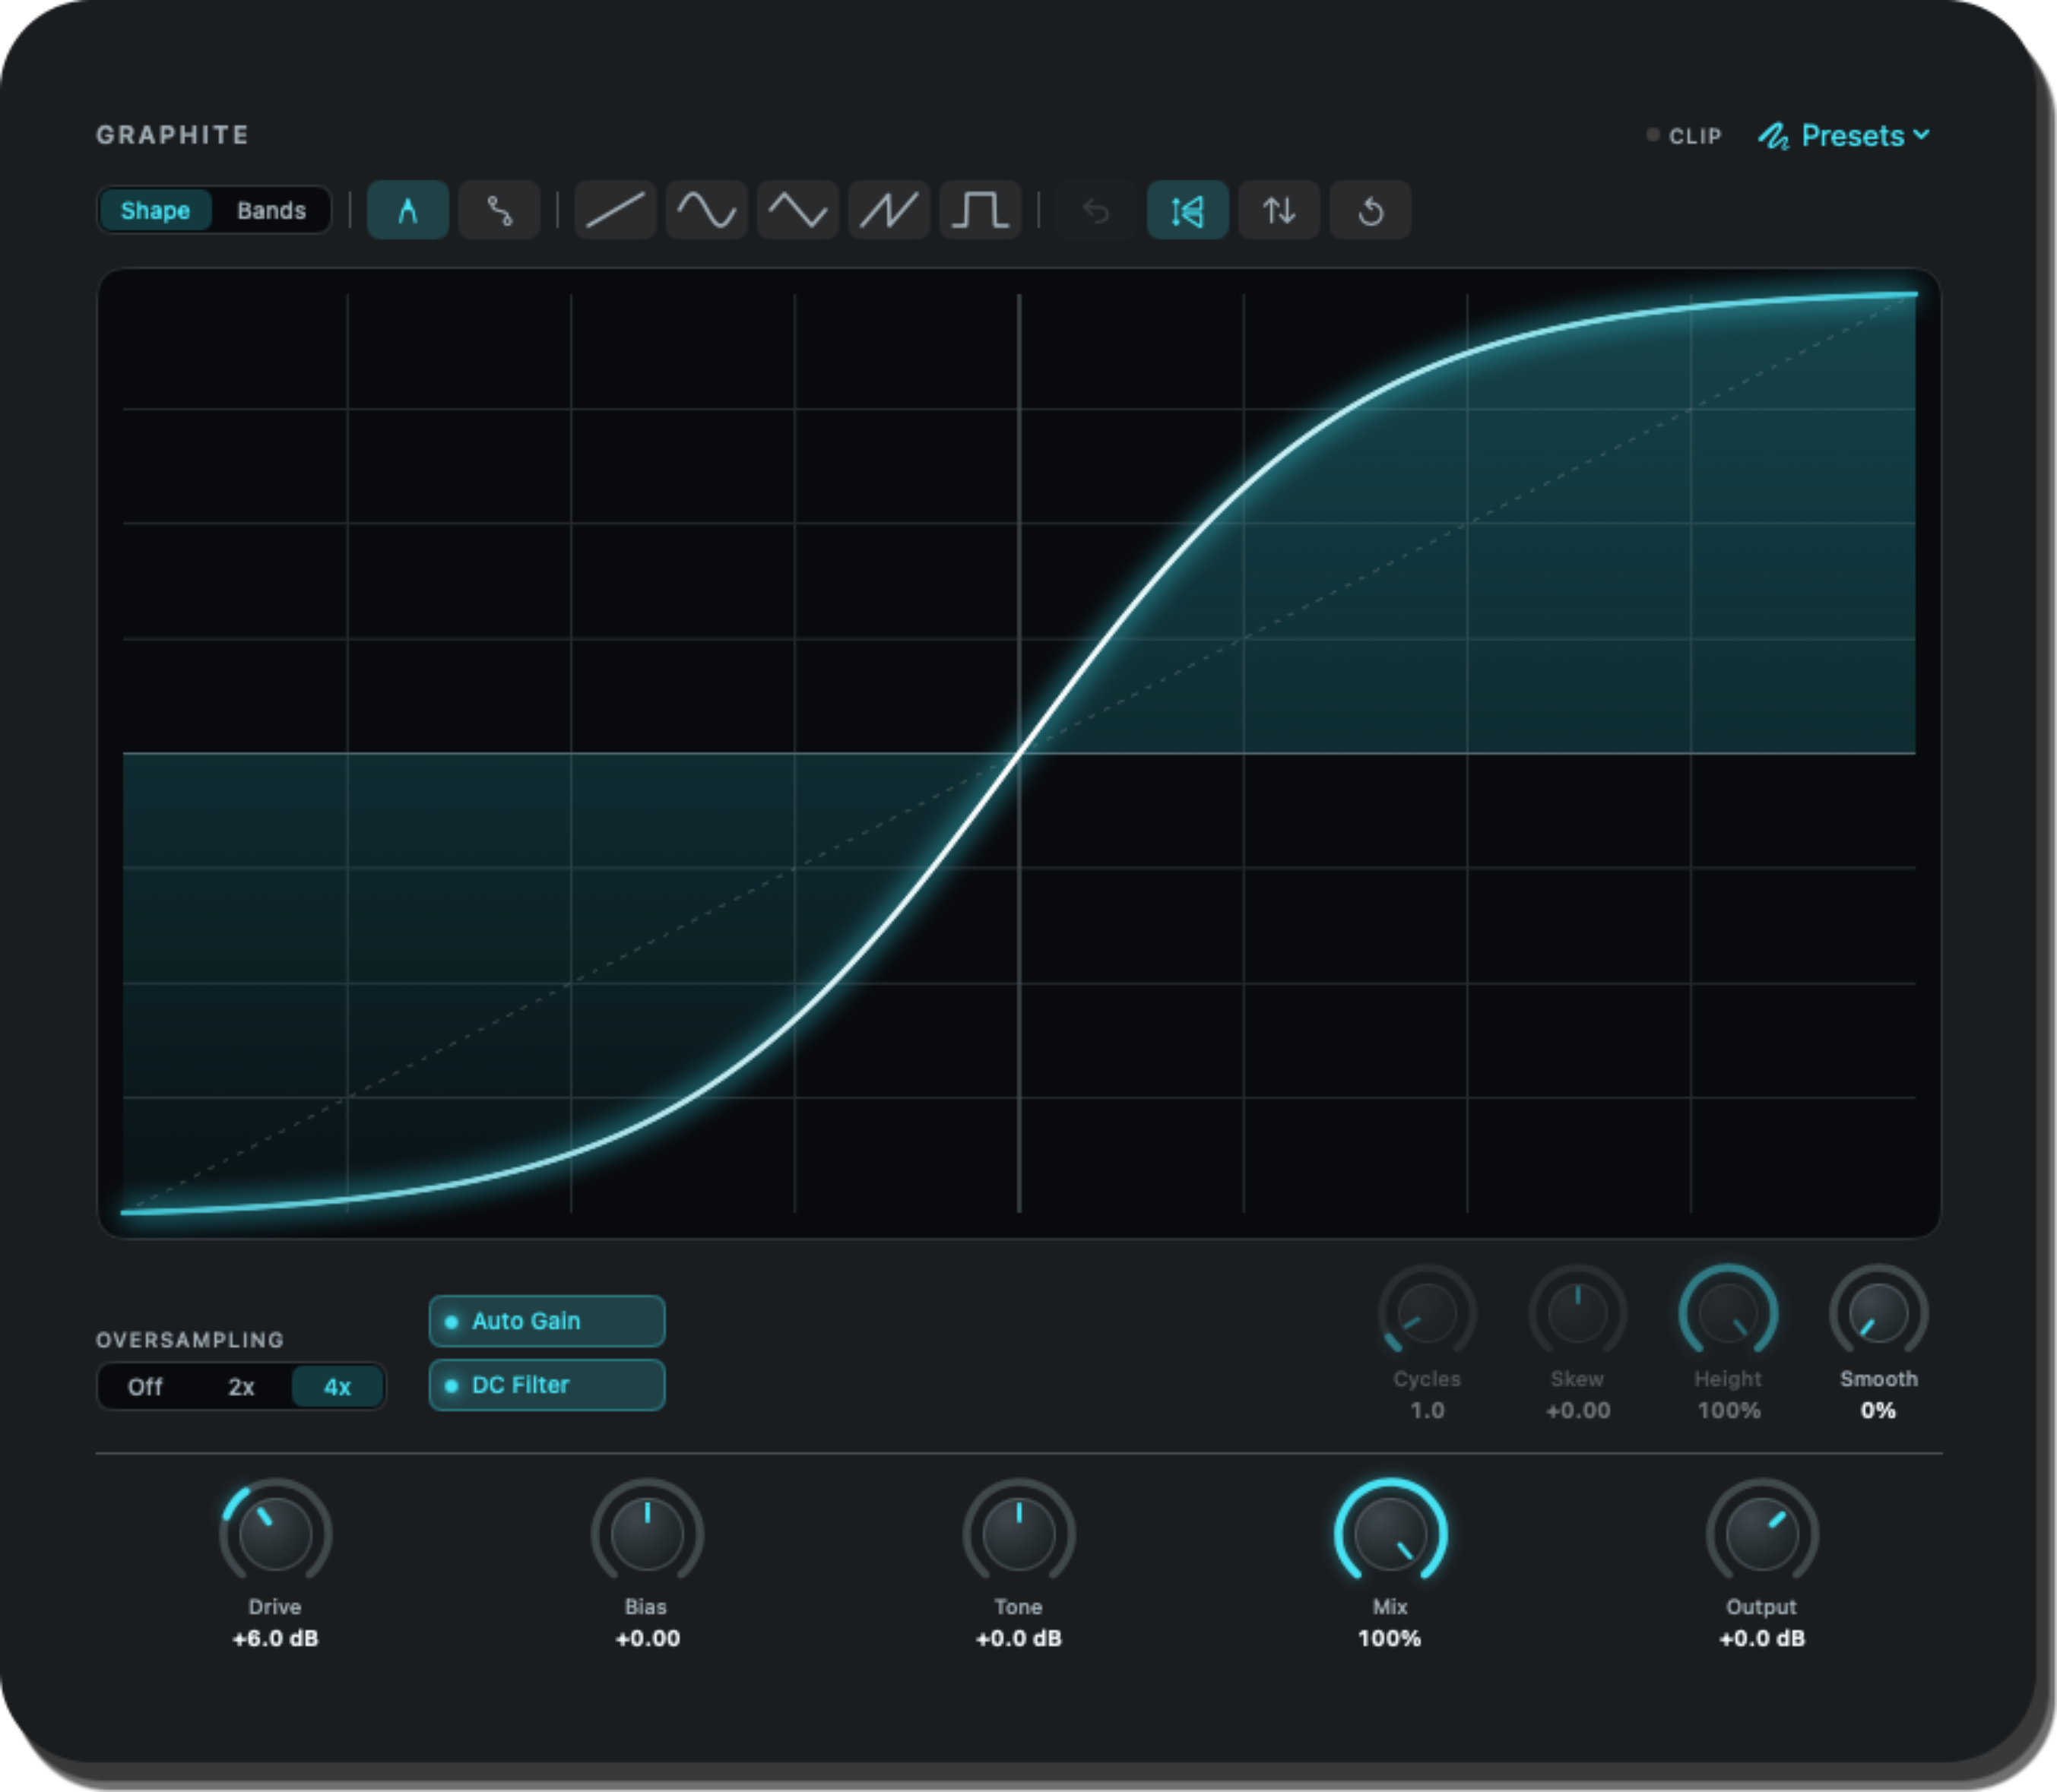
Task: Click the reset curve icon
Action: (x=1370, y=211)
